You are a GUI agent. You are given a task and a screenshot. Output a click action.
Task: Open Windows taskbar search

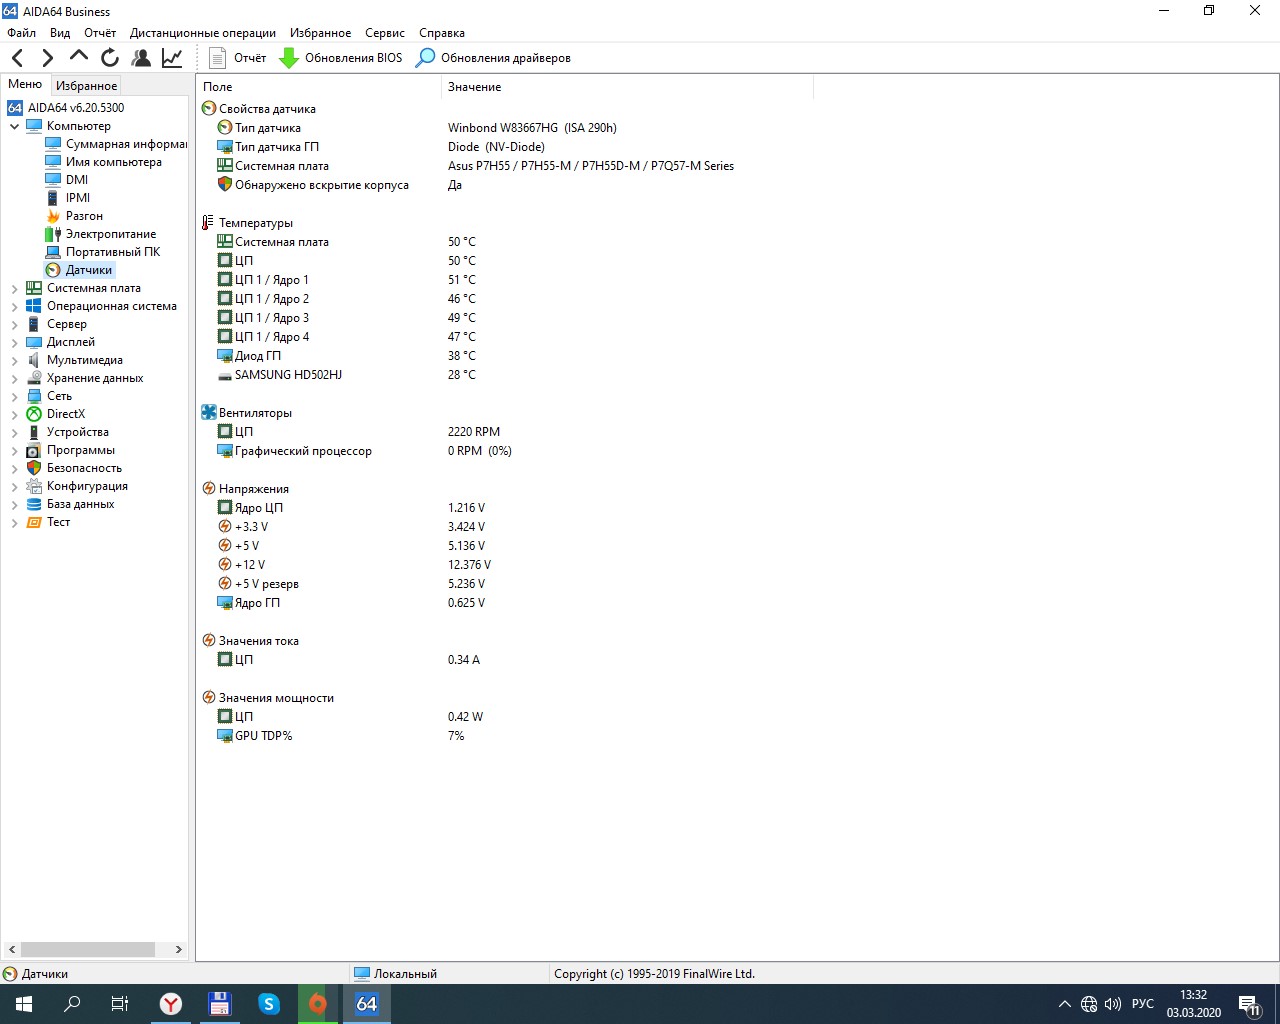[x=72, y=1004]
